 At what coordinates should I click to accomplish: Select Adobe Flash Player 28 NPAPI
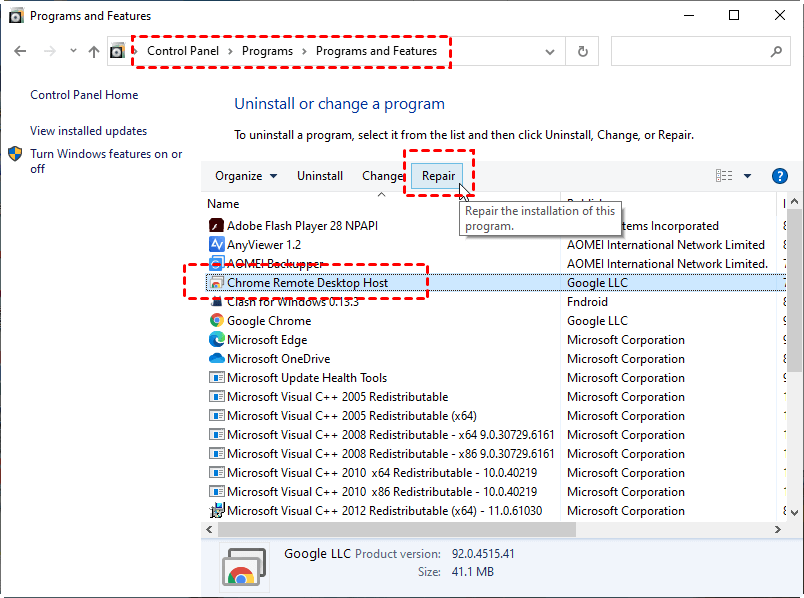point(303,226)
